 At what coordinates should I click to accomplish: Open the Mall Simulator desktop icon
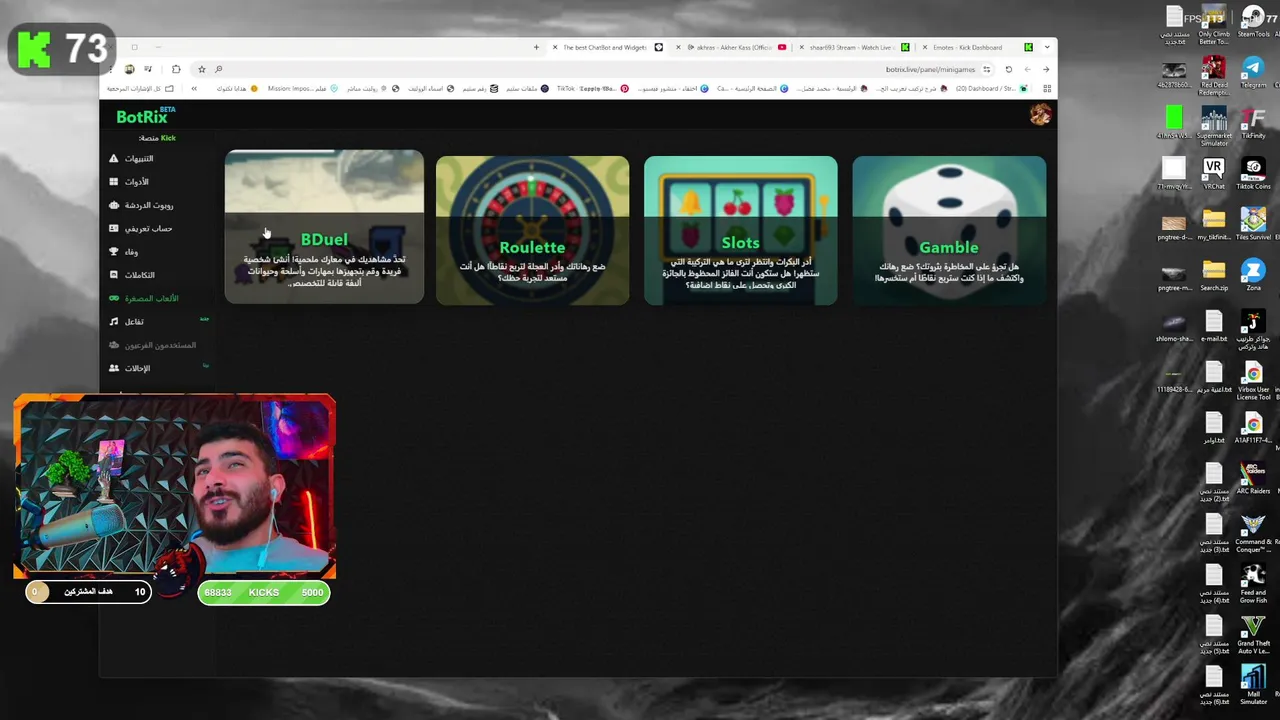[1253, 686]
